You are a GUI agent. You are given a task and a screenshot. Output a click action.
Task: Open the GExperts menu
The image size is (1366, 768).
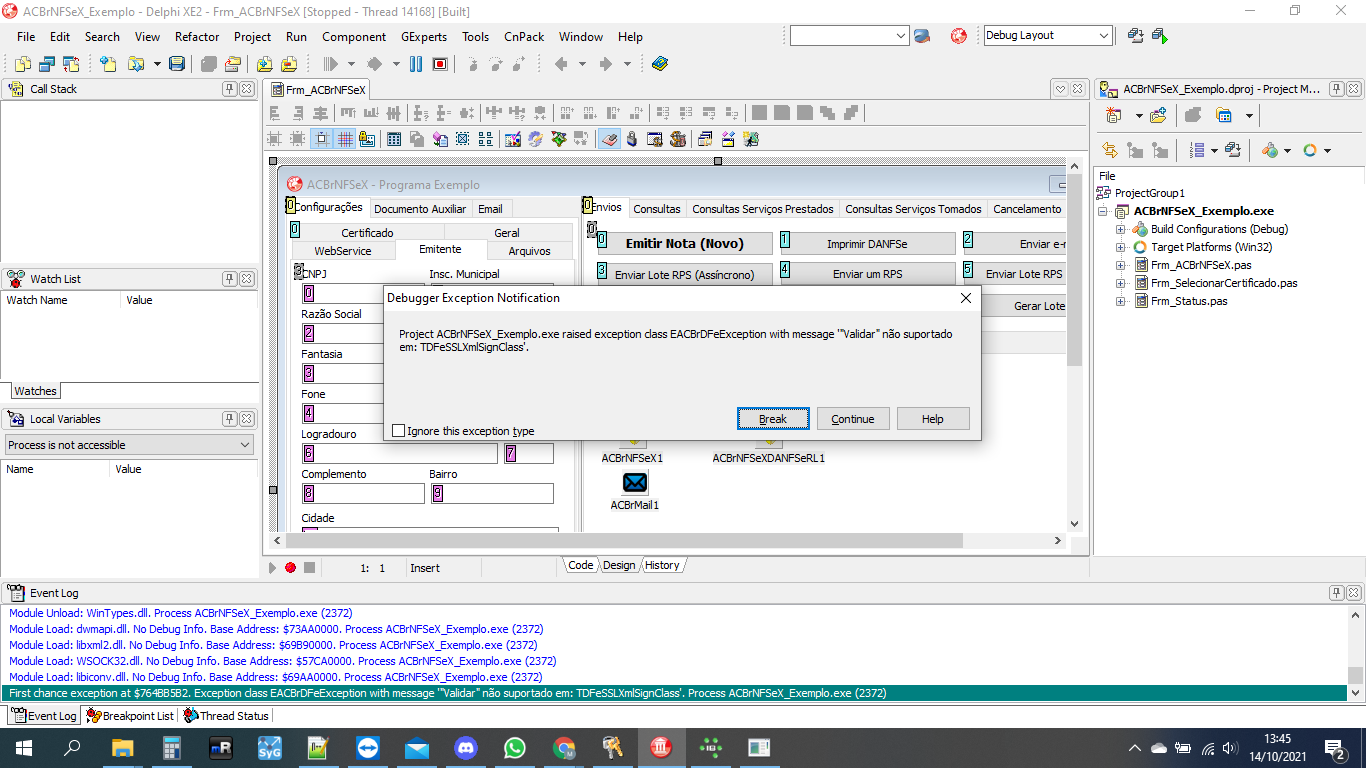point(424,37)
